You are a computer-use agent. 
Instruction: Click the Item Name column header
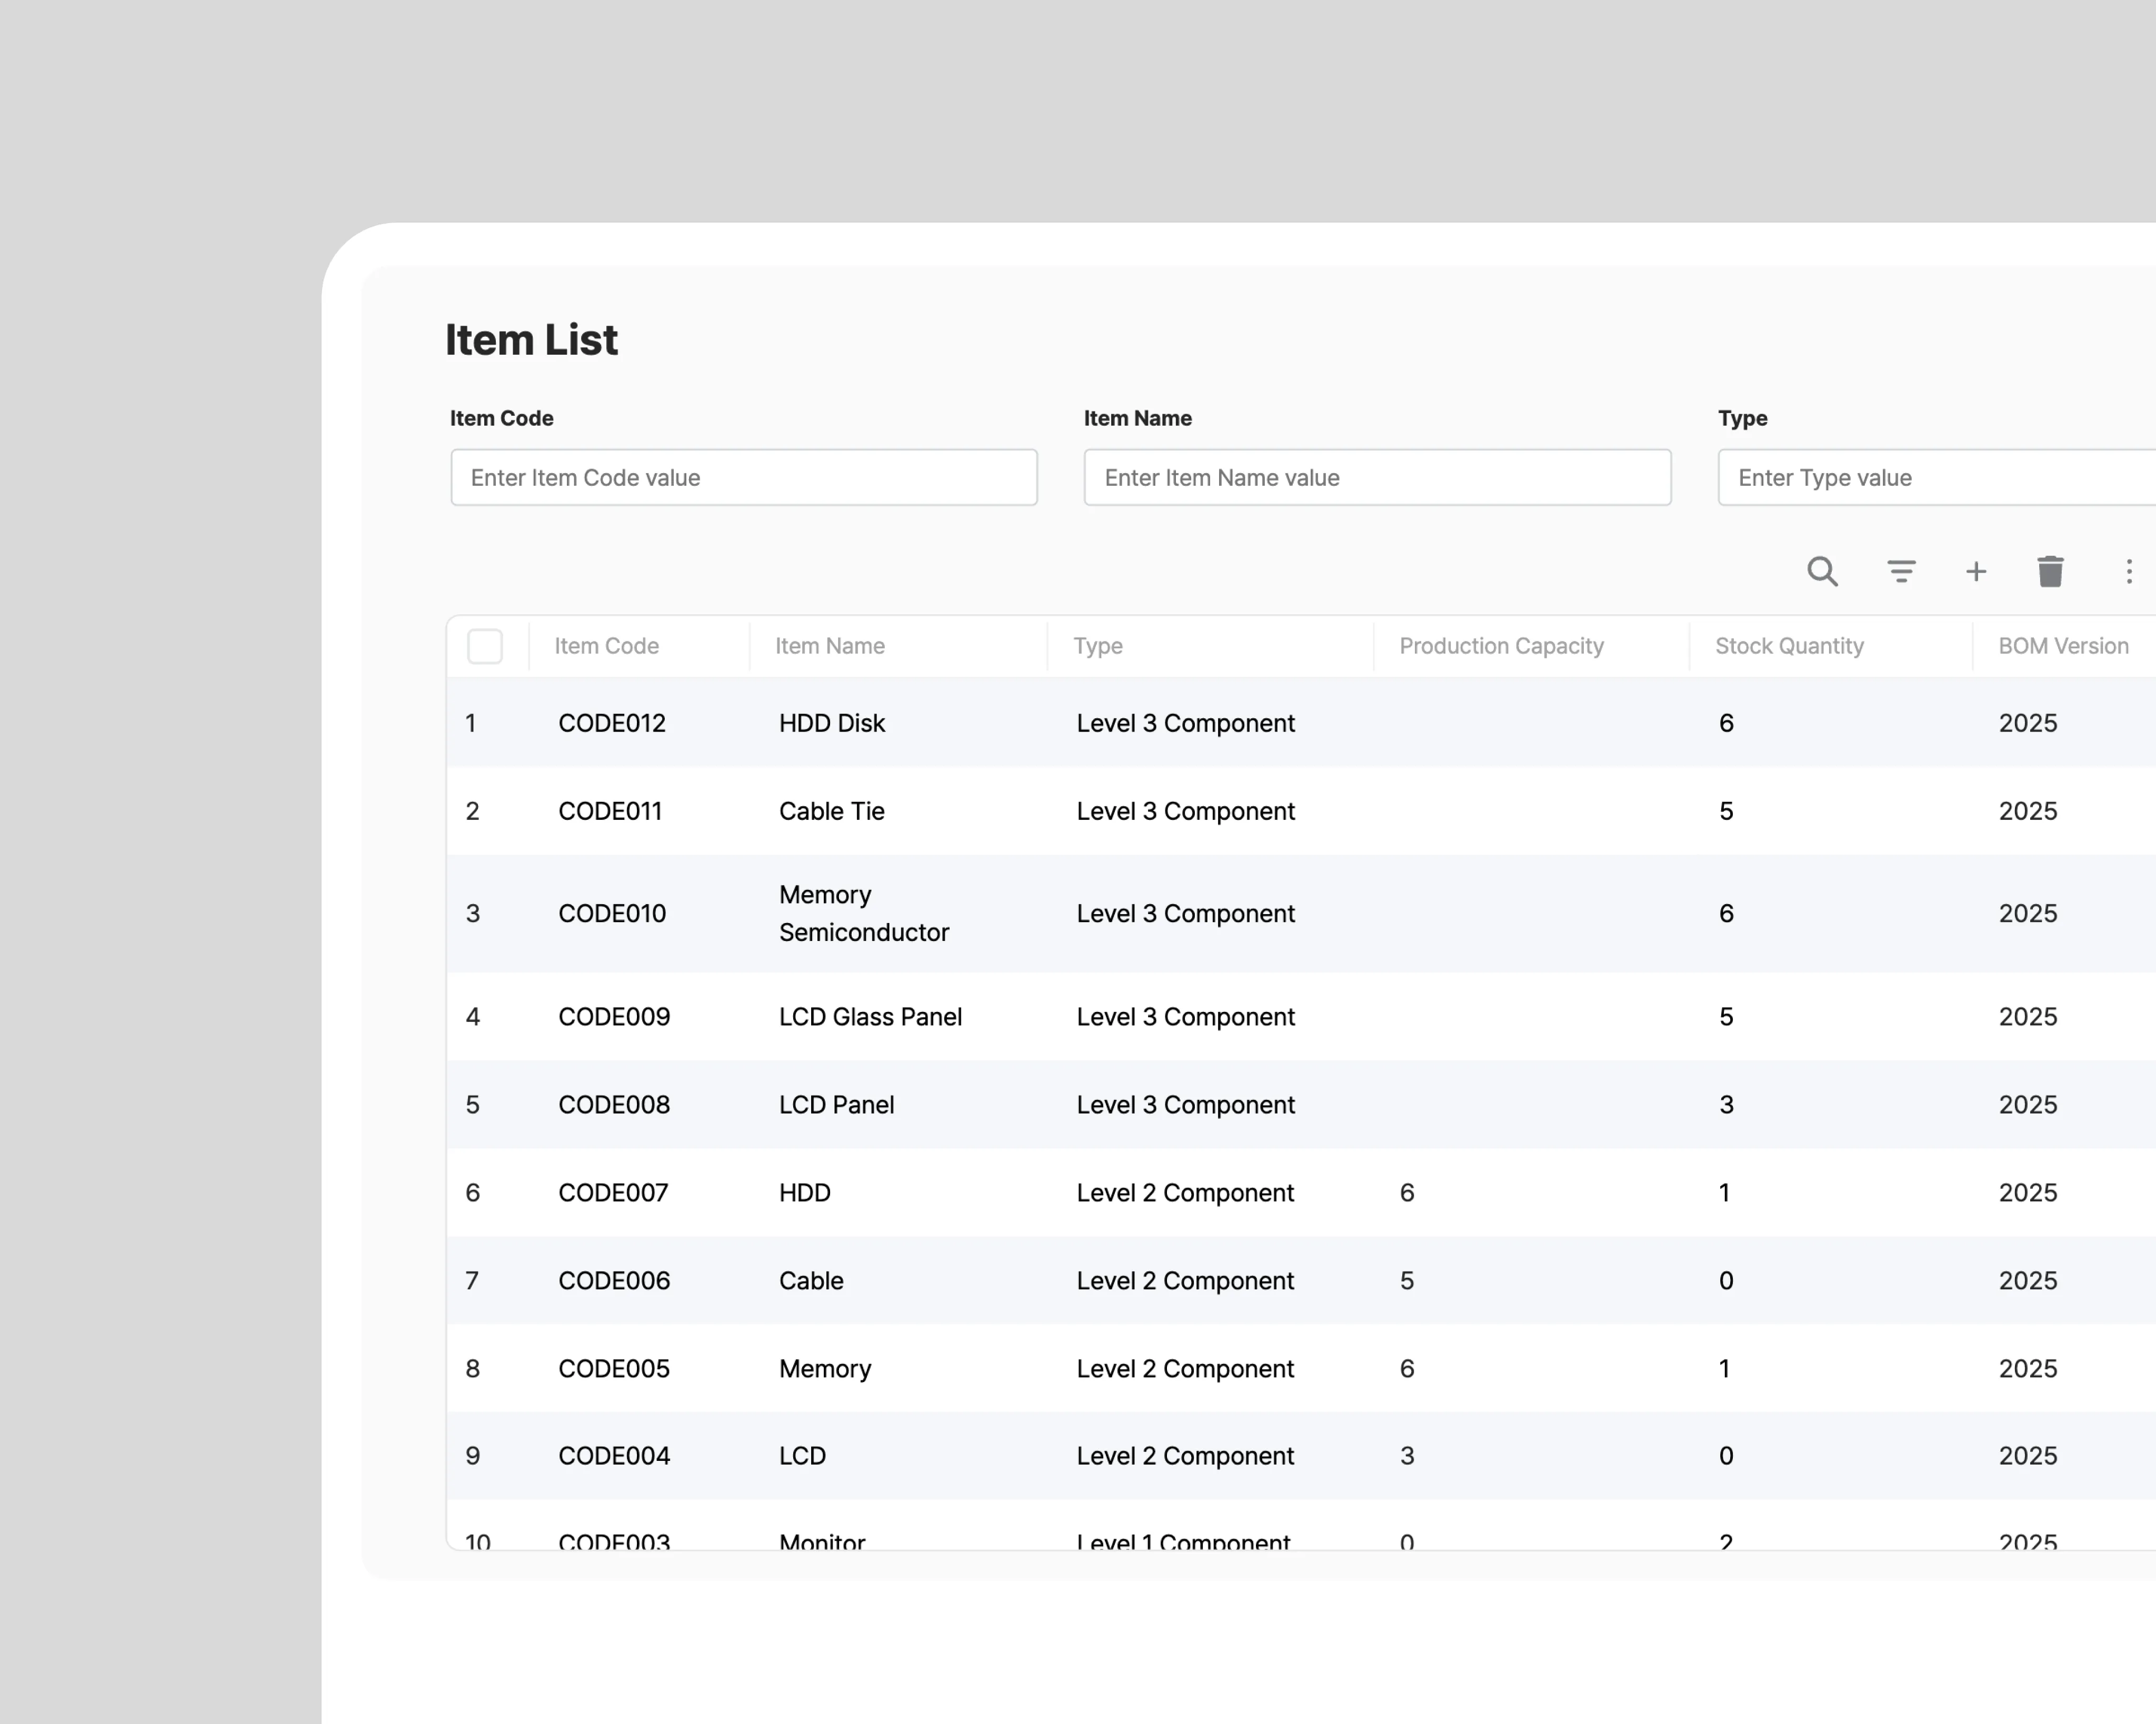click(829, 646)
